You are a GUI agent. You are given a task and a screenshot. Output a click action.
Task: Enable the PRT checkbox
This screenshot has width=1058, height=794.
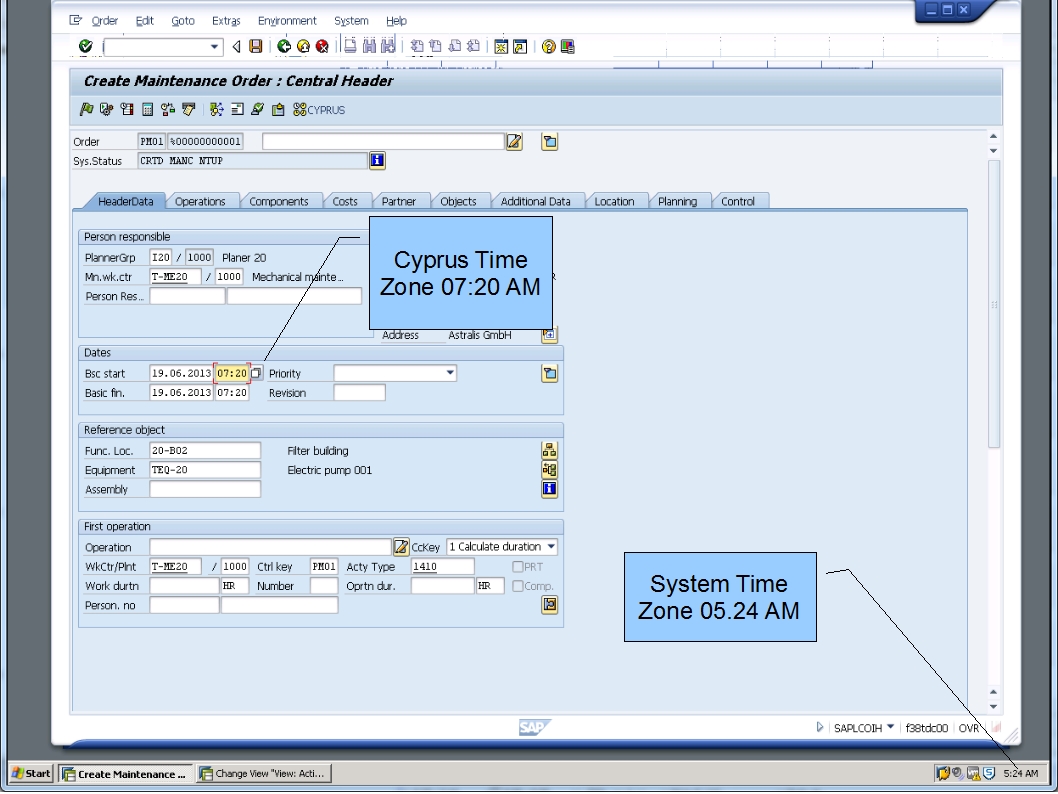tap(517, 566)
